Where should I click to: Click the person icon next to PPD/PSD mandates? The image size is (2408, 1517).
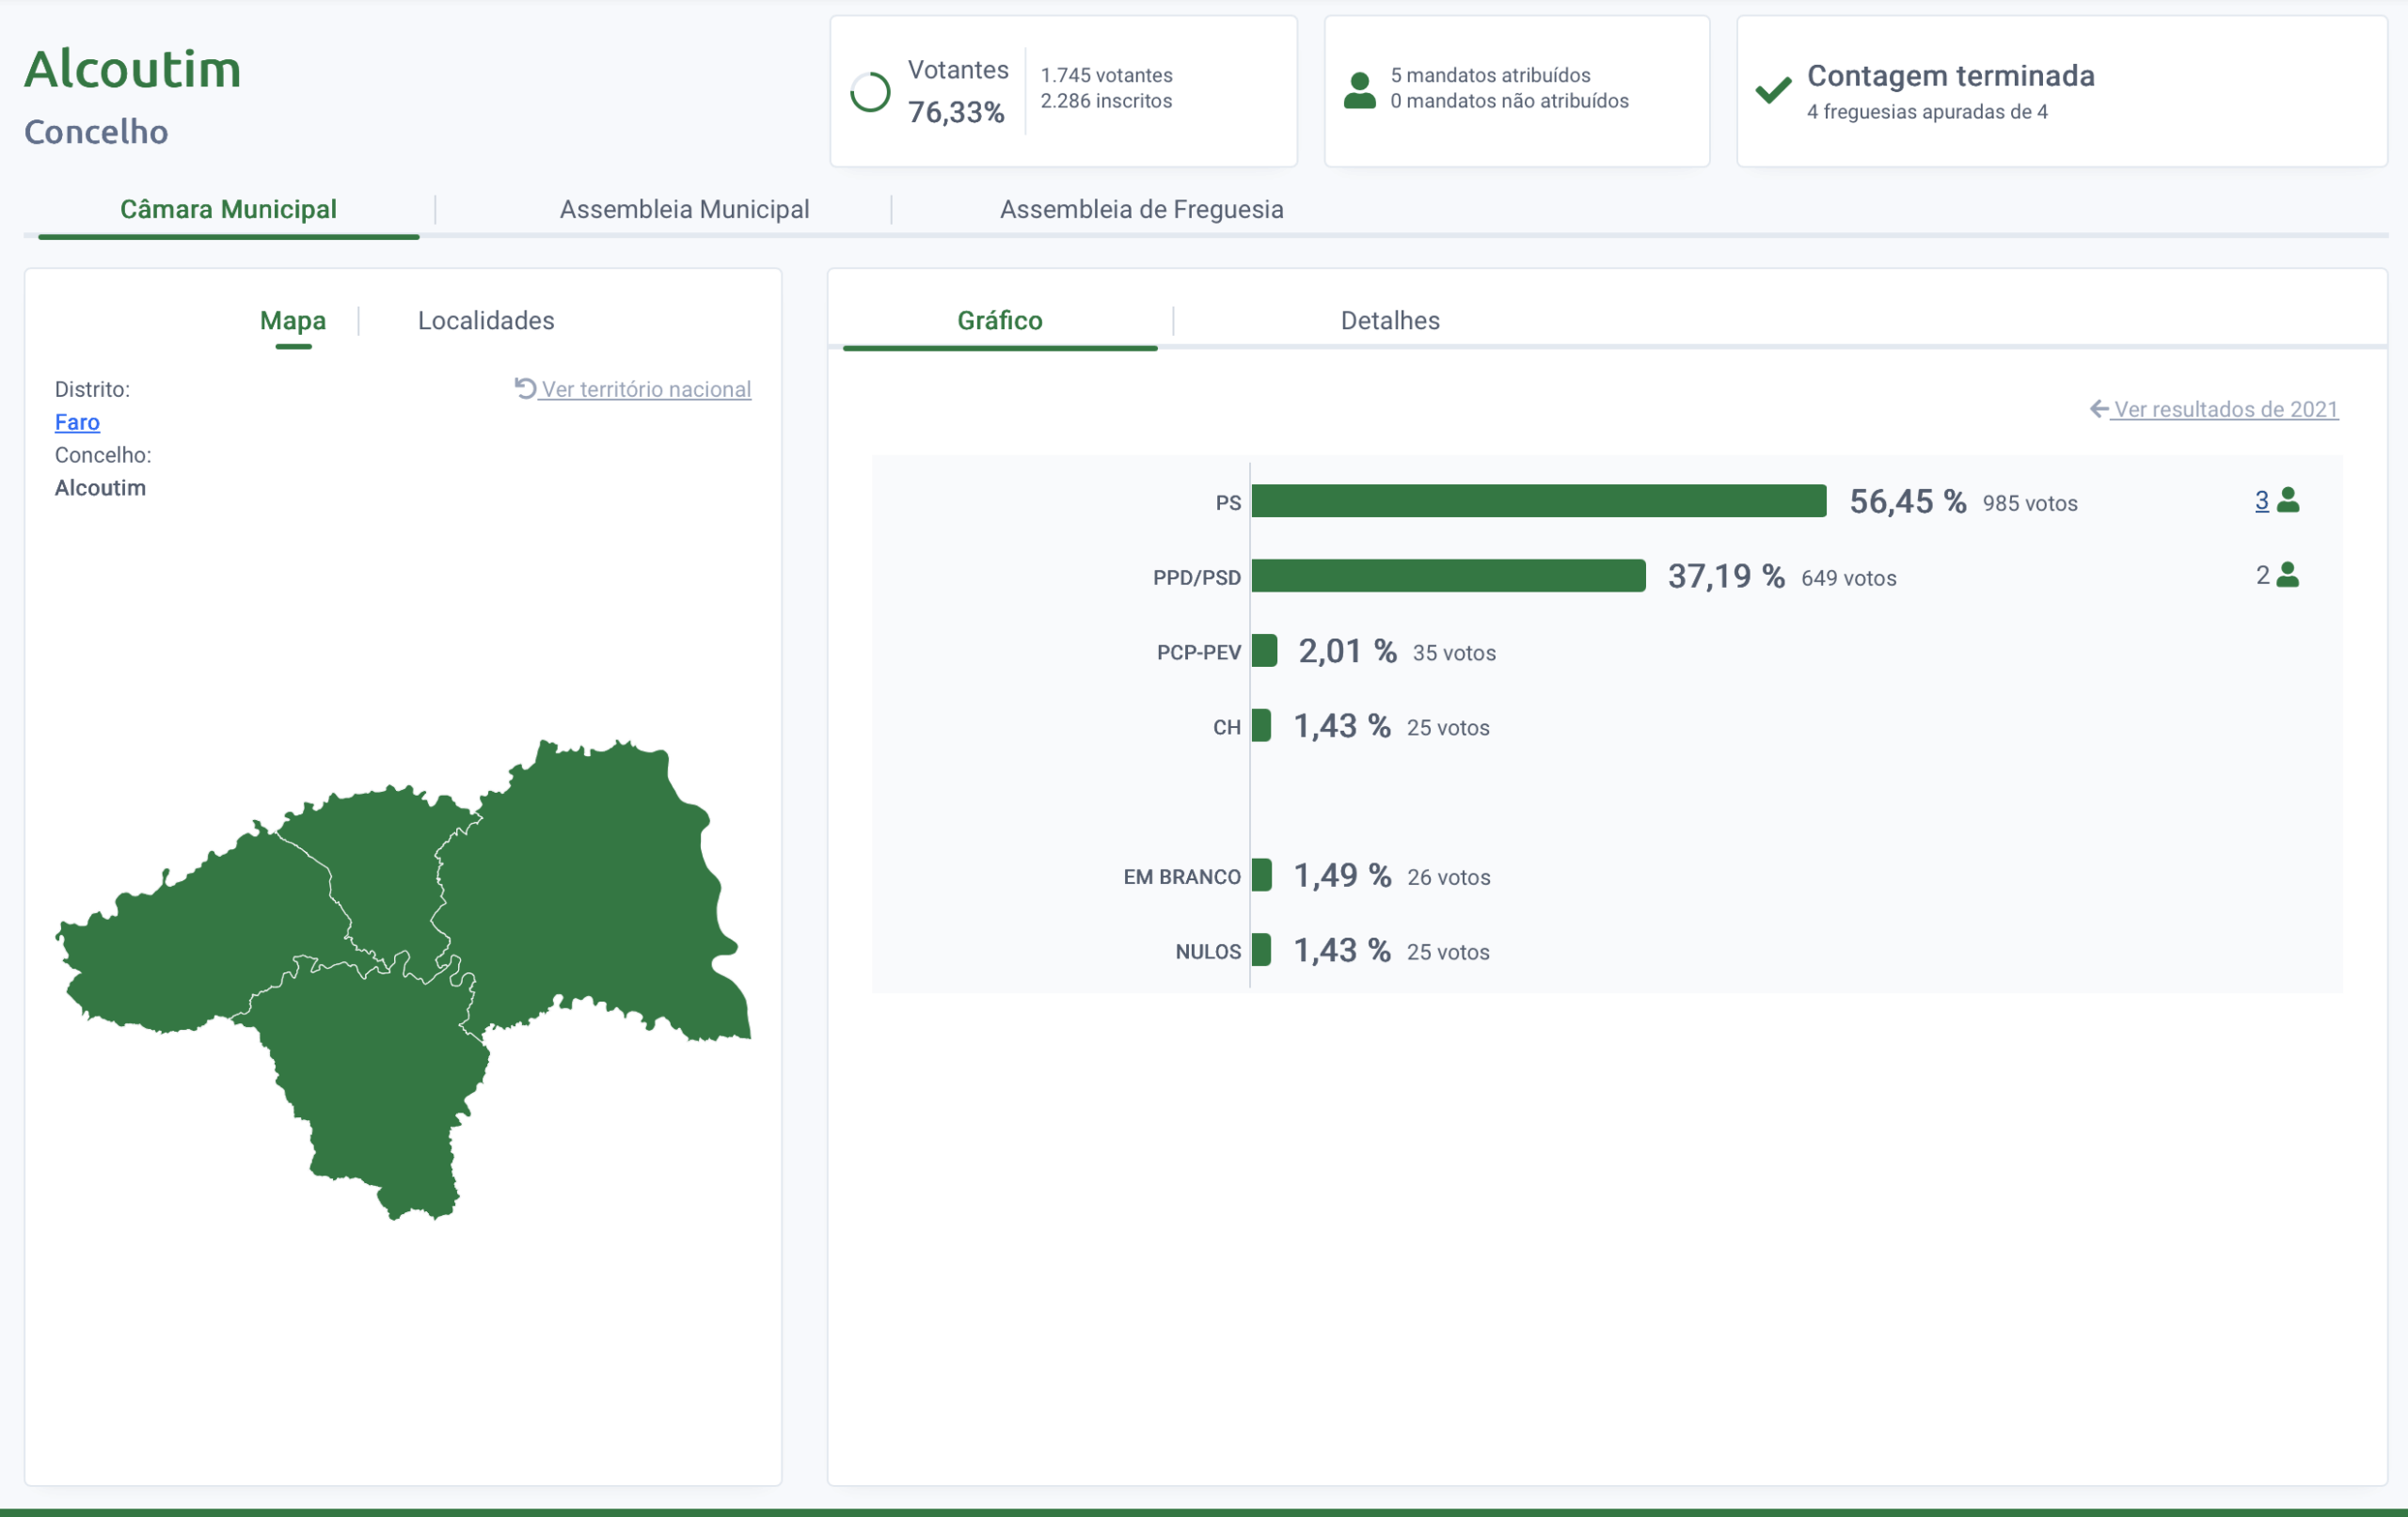[x=2288, y=575]
